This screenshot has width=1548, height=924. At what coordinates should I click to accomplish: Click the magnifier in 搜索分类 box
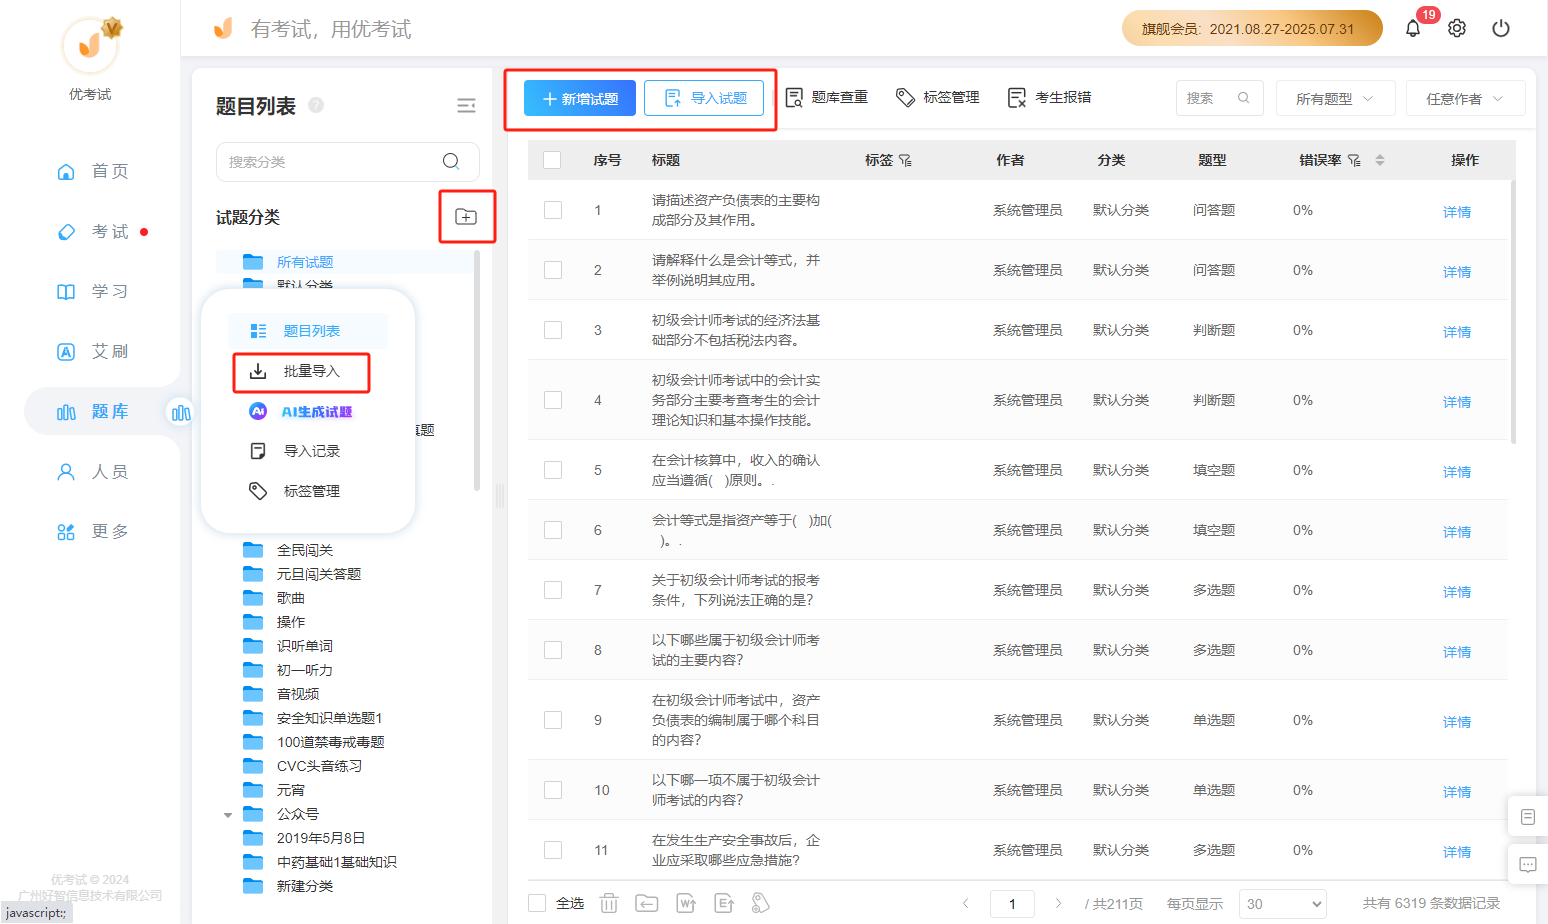coord(451,161)
